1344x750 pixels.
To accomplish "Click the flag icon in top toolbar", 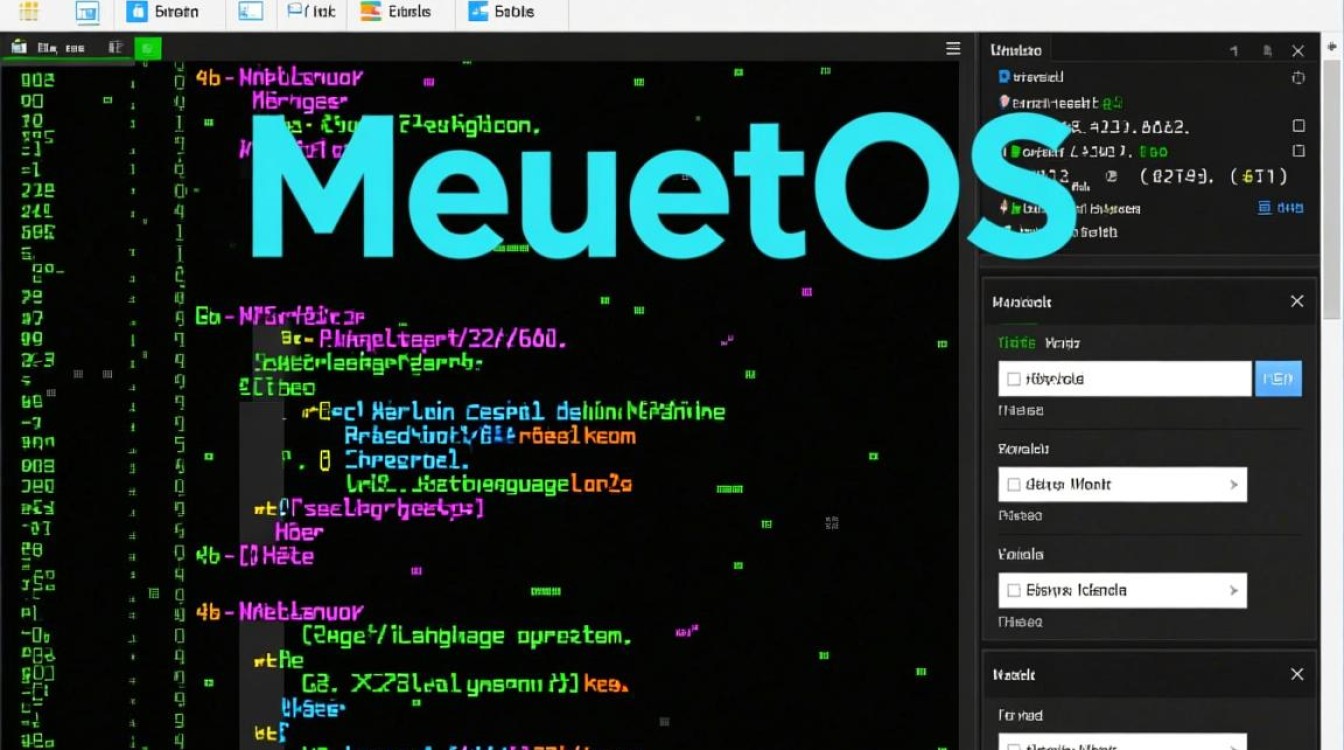I will (x=296, y=11).
